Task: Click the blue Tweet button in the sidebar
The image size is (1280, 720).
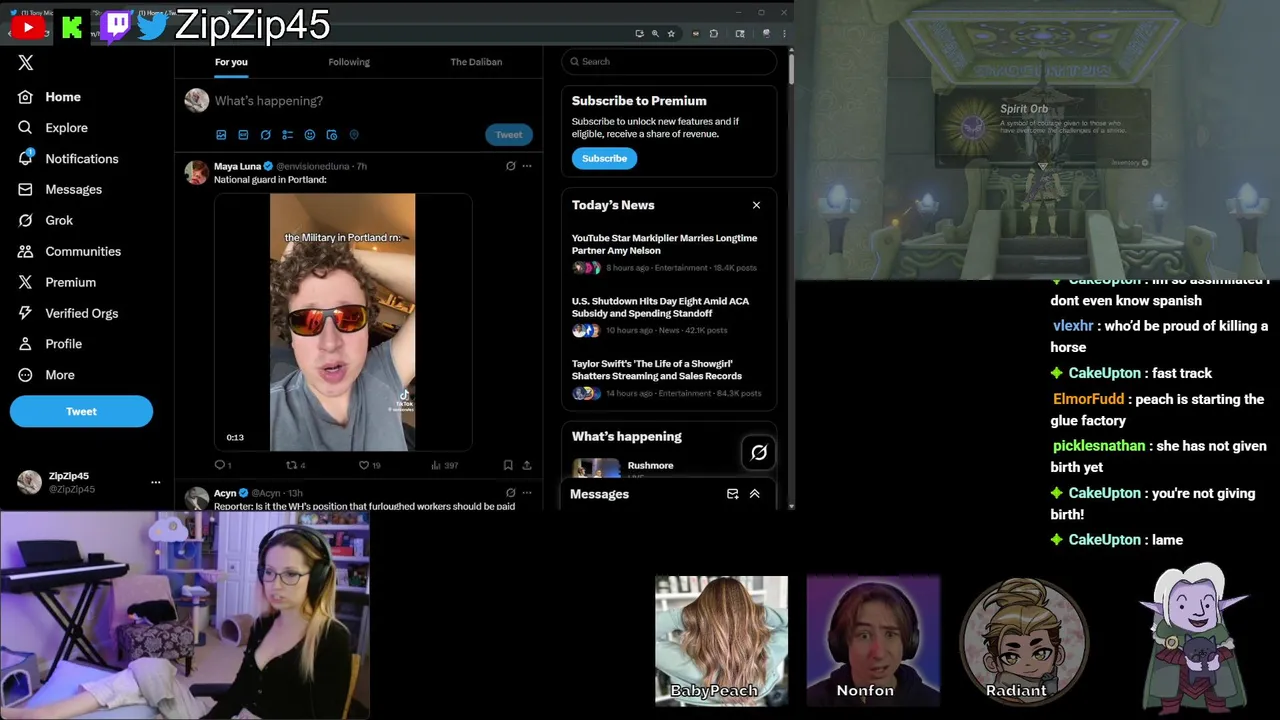Action: [x=81, y=411]
